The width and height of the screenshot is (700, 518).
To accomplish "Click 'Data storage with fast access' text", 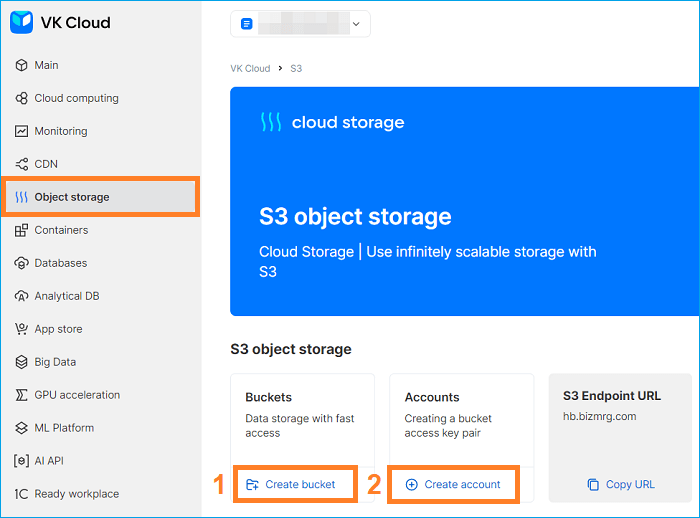I will click(x=300, y=426).
